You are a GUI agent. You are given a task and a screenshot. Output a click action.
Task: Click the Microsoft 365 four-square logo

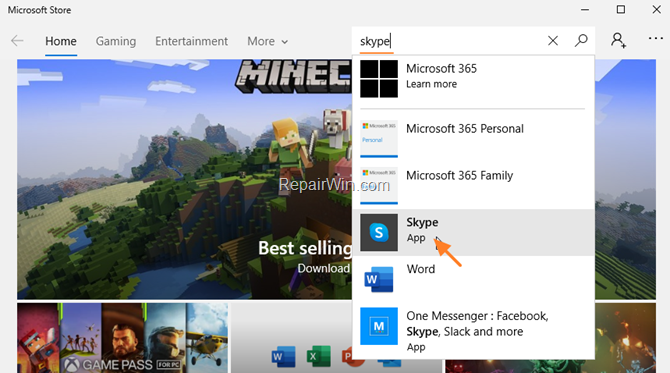click(379, 79)
